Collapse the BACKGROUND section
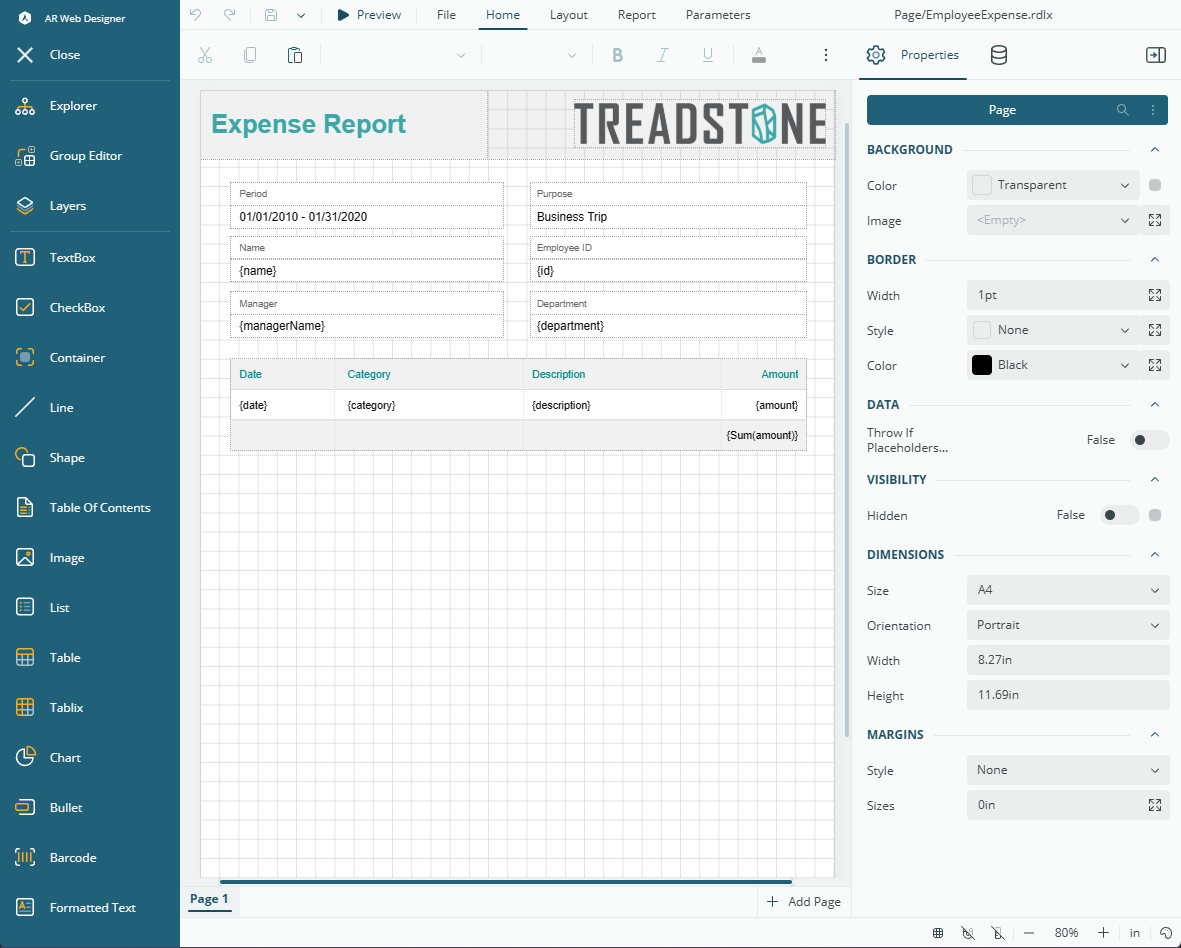Image resolution: width=1181 pixels, height=948 pixels. tap(1155, 150)
